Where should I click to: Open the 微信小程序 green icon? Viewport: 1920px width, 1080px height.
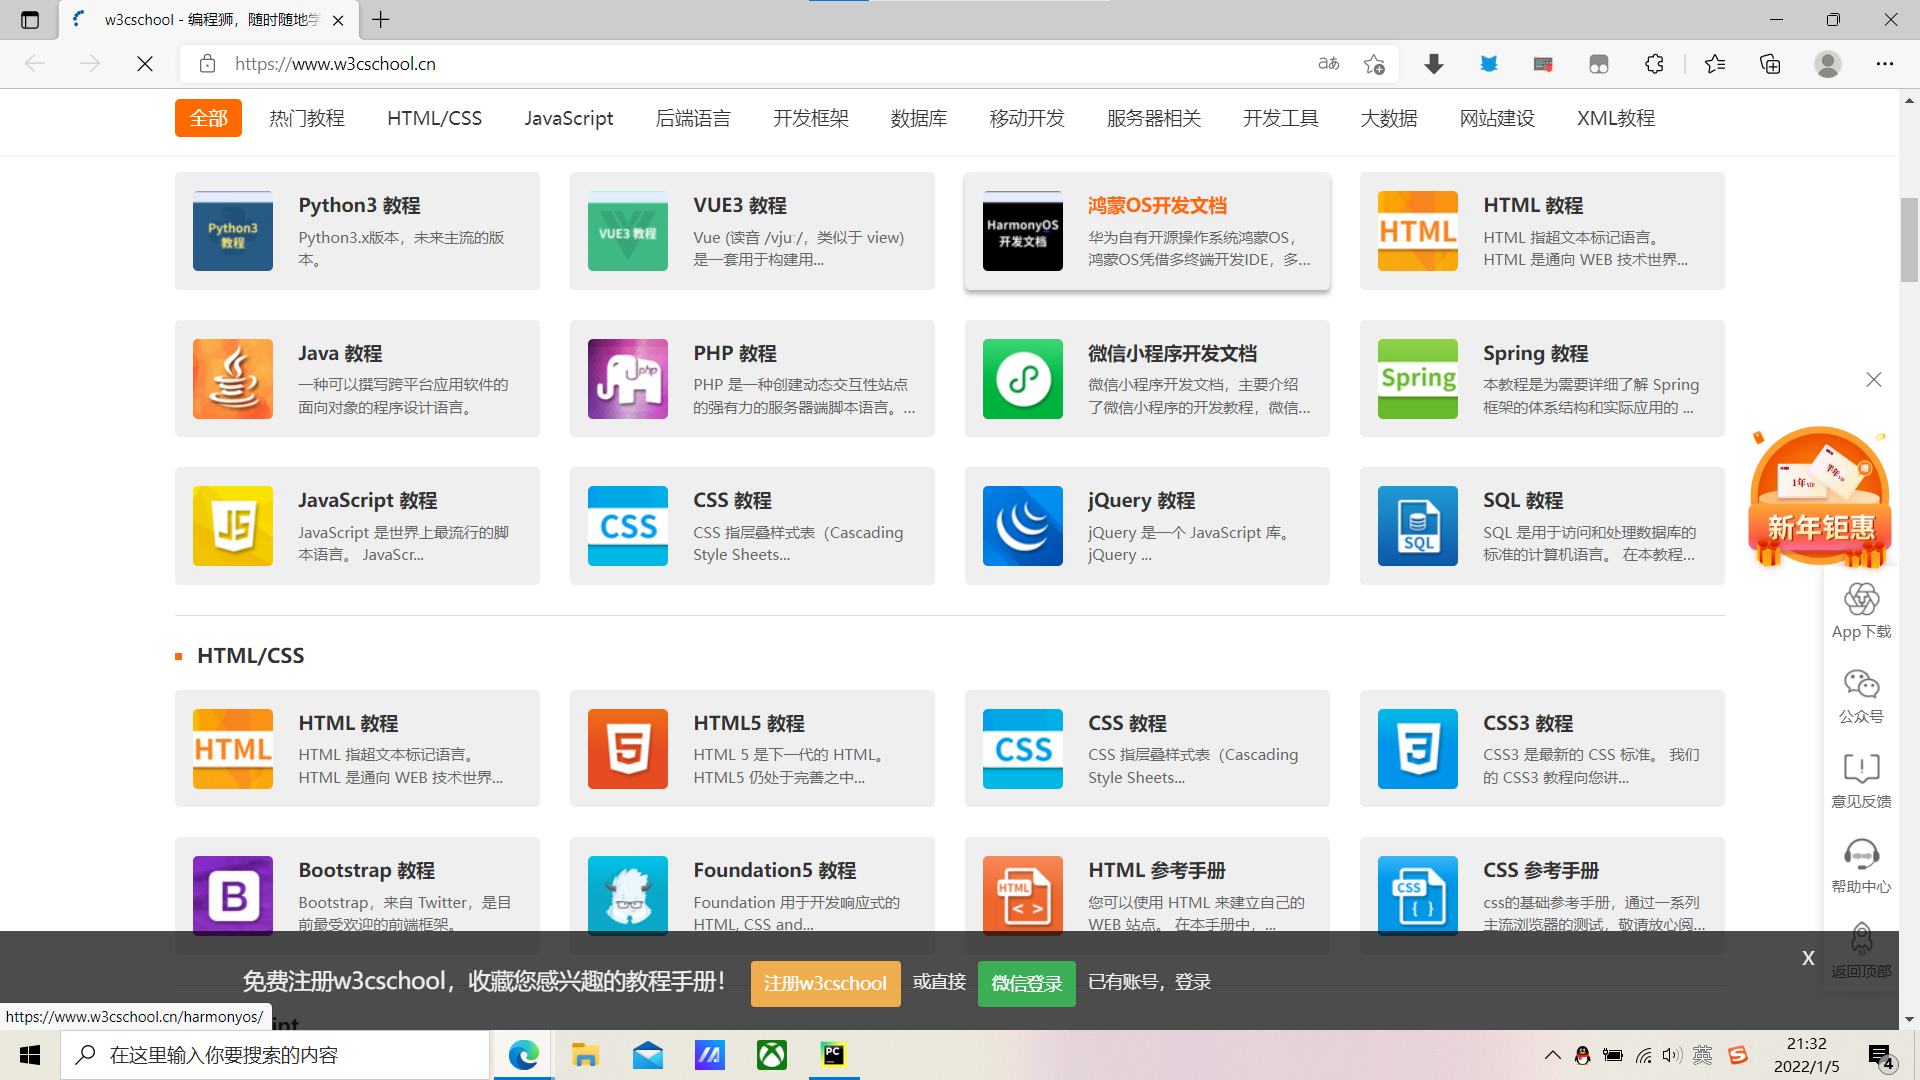[1022, 378]
